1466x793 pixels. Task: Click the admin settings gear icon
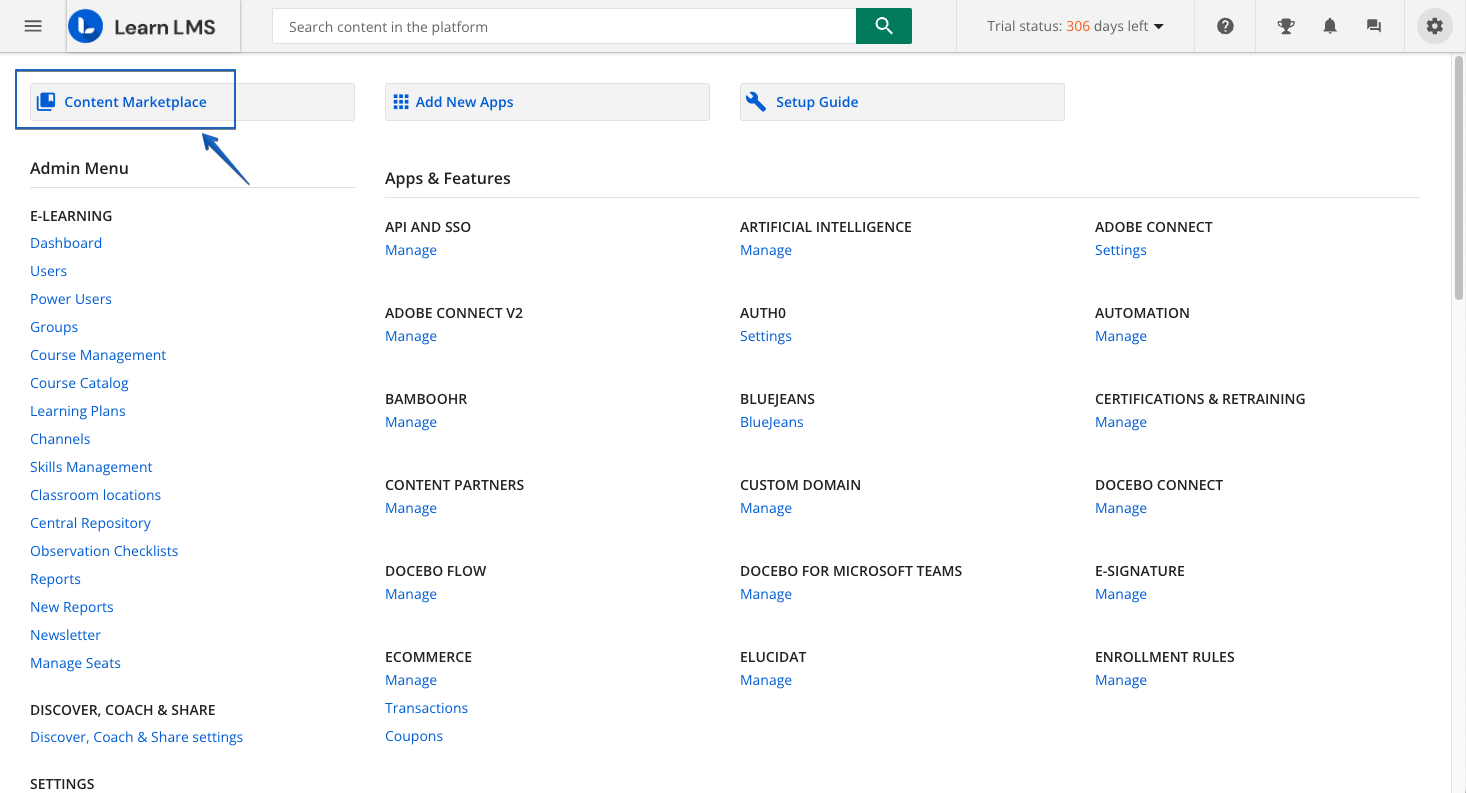click(1435, 26)
